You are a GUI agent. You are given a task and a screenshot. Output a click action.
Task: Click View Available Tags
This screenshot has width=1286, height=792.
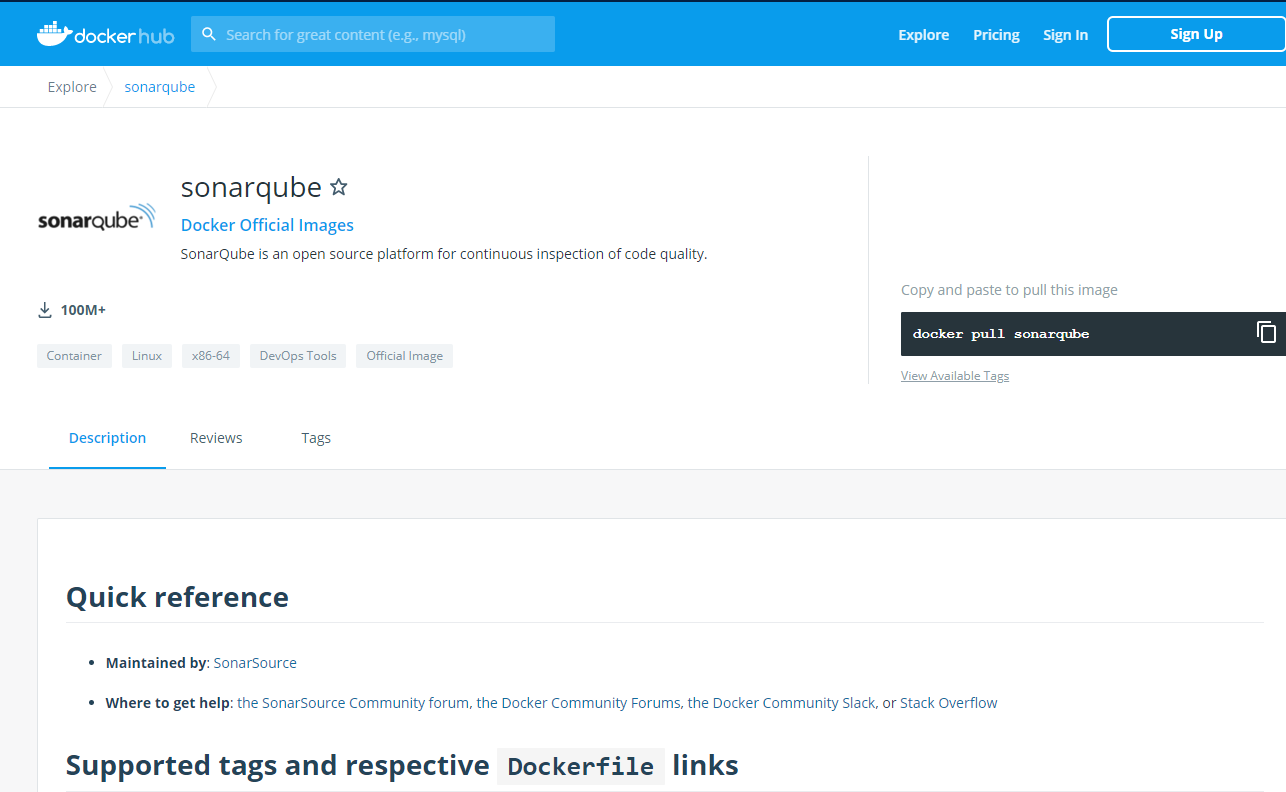(954, 375)
